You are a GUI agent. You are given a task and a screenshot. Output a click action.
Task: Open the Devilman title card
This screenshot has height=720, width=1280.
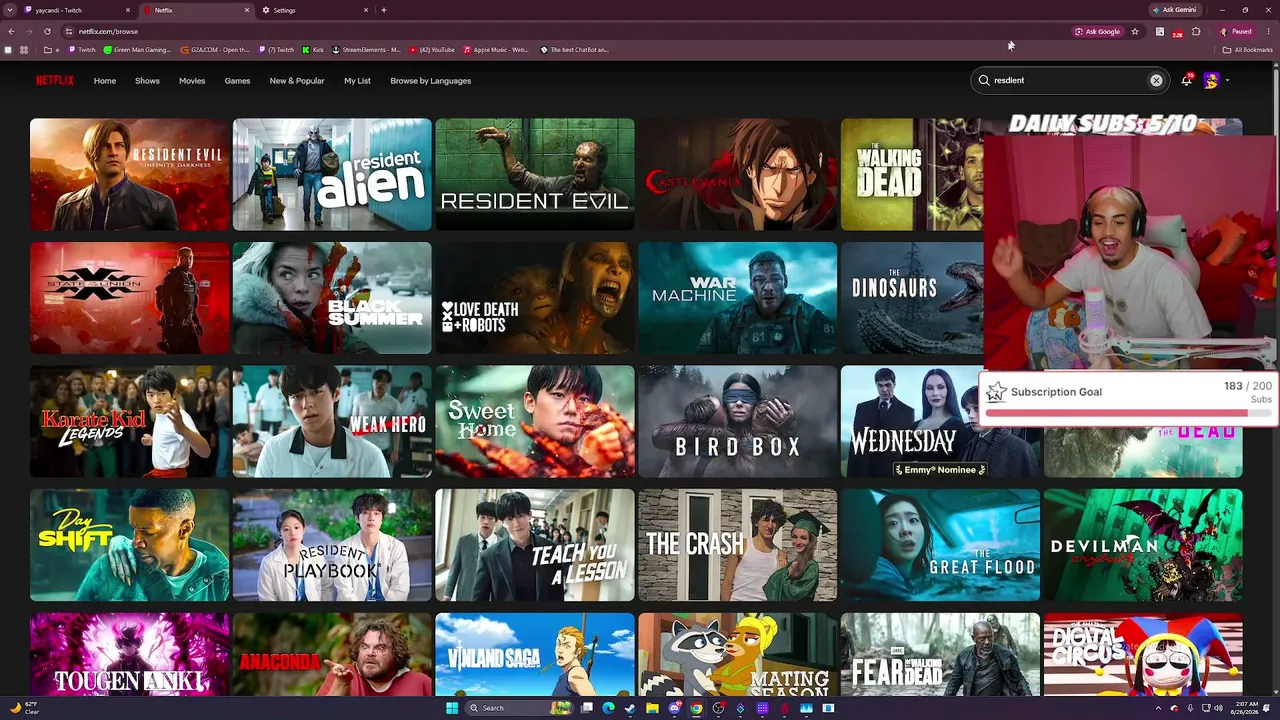coord(1143,545)
